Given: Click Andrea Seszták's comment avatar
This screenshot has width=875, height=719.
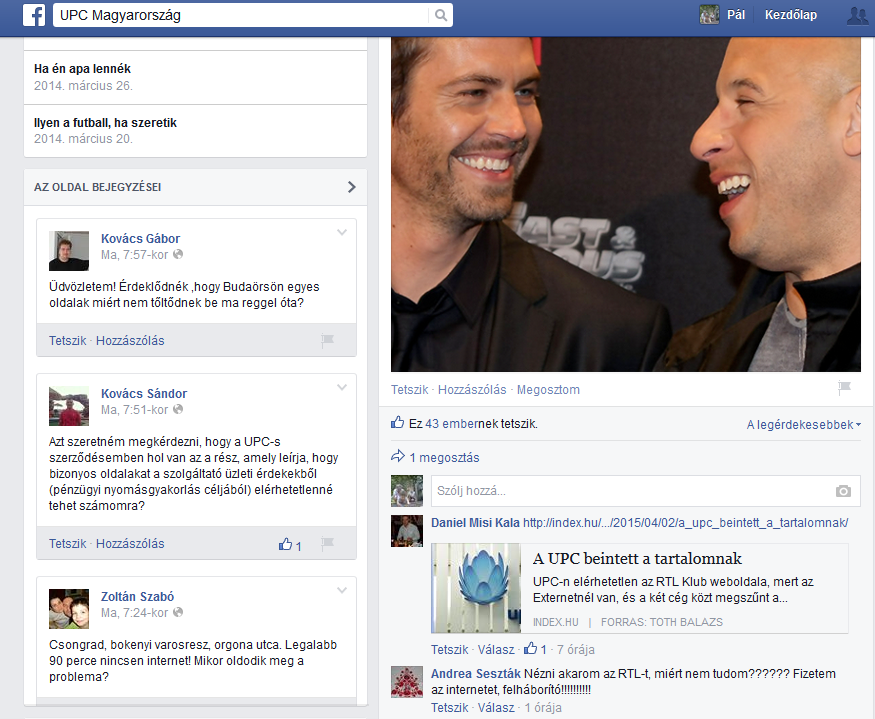Looking at the screenshot, I should pos(407,682).
